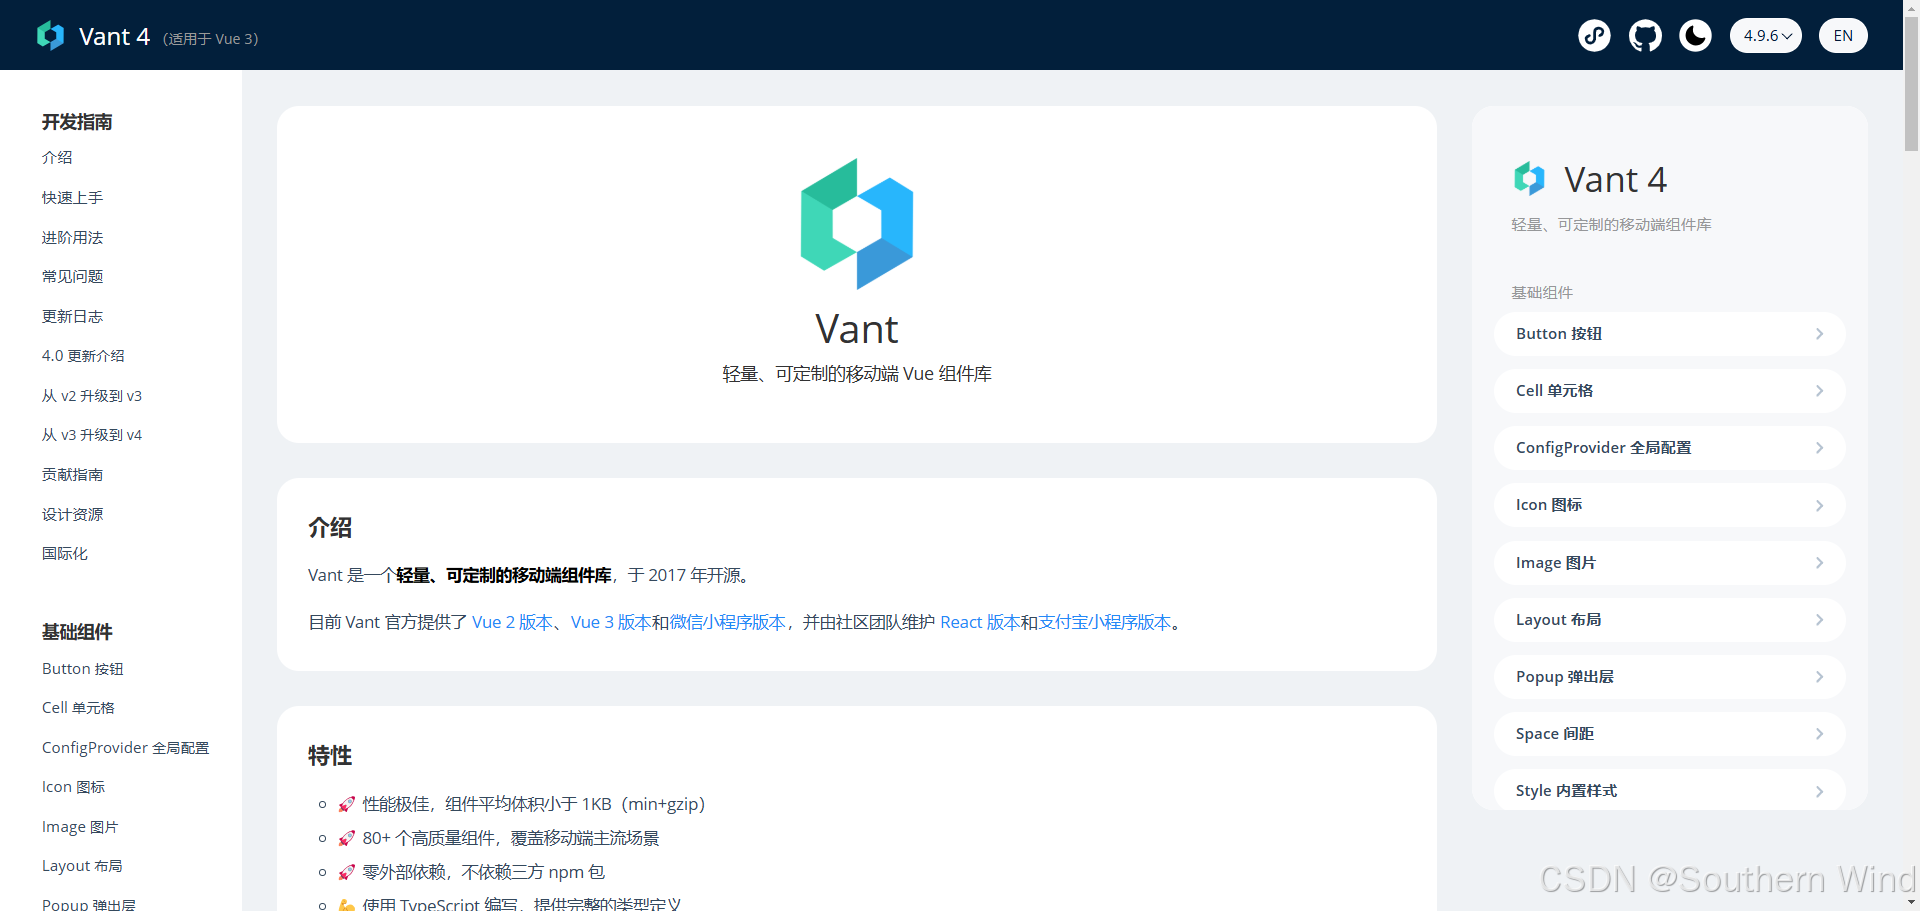Click 零外部依赖 feature line
Viewport: 1920px width, 911px height.
[472, 873]
